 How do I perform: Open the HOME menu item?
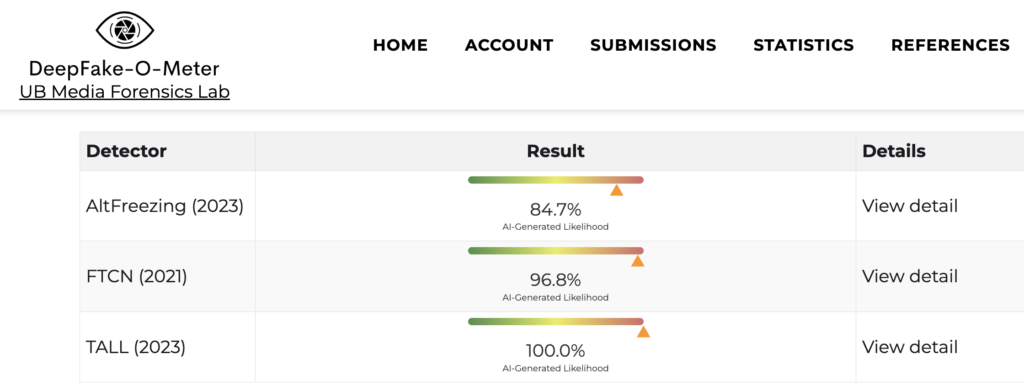[400, 45]
